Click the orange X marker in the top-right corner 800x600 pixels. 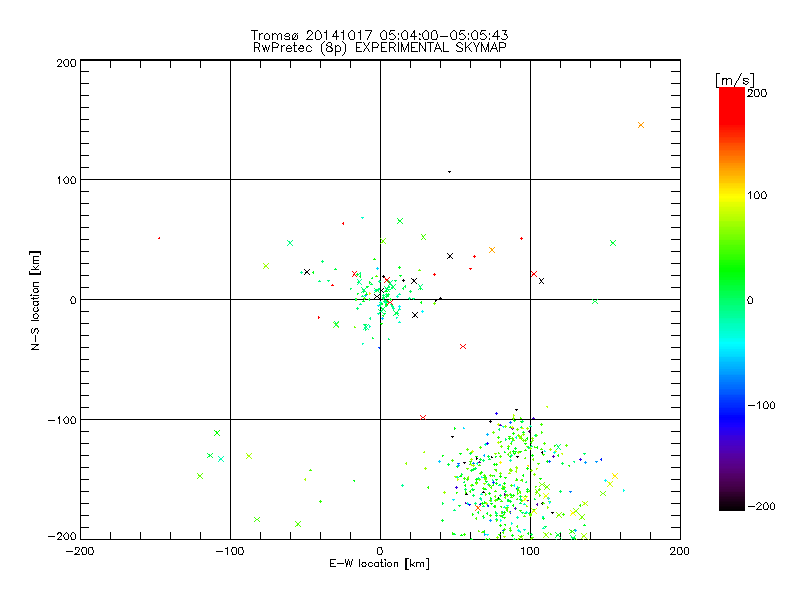click(x=641, y=125)
